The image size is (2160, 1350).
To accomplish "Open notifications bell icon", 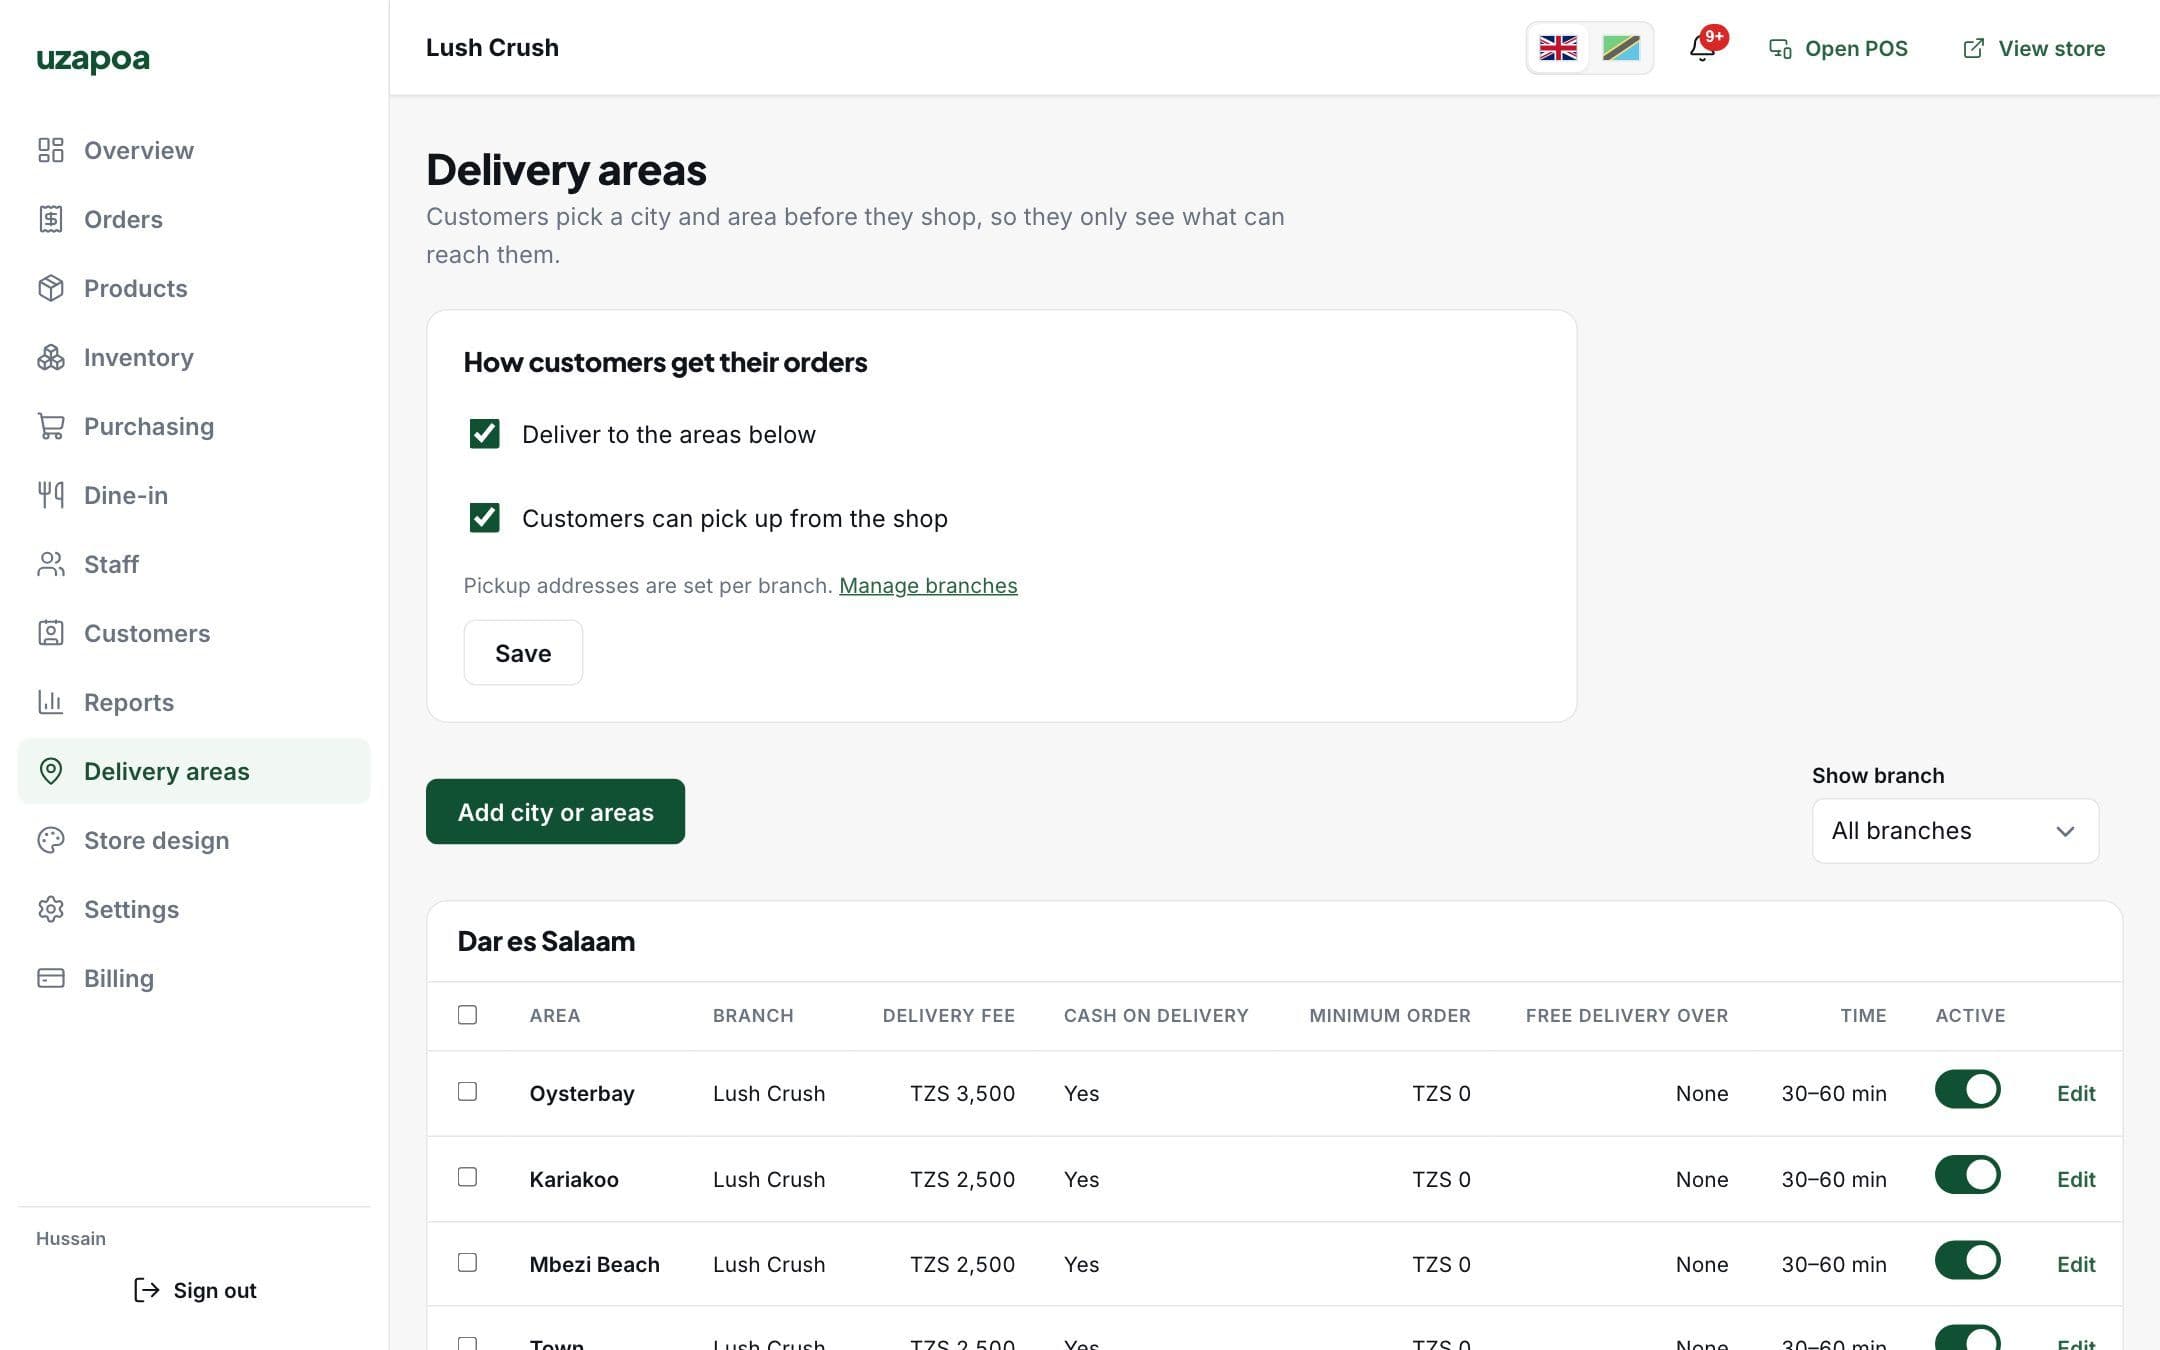I will click(1703, 48).
